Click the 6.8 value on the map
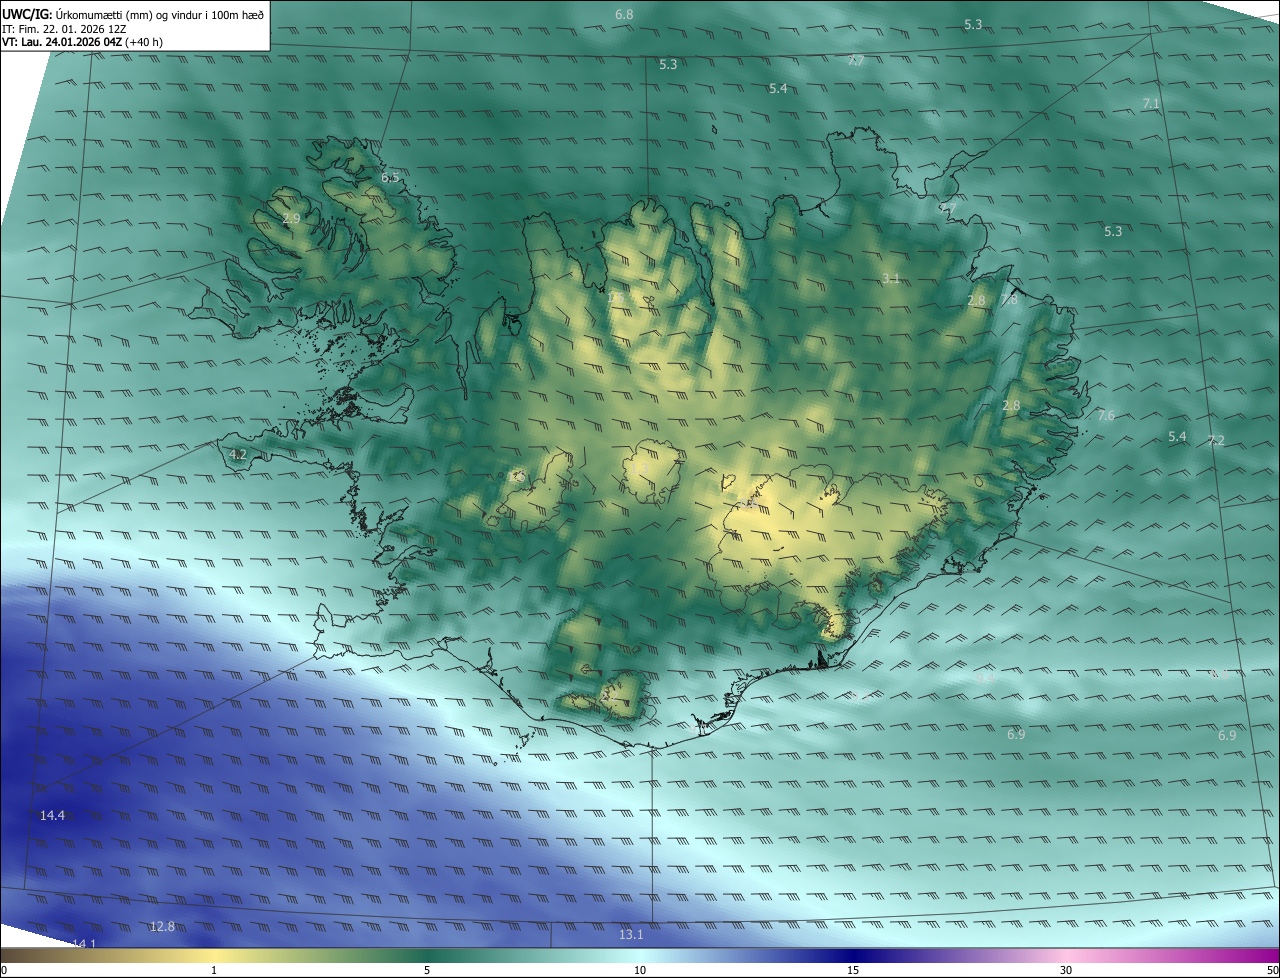Image resolution: width=1280 pixels, height=978 pixels. (x=624, y=15)
